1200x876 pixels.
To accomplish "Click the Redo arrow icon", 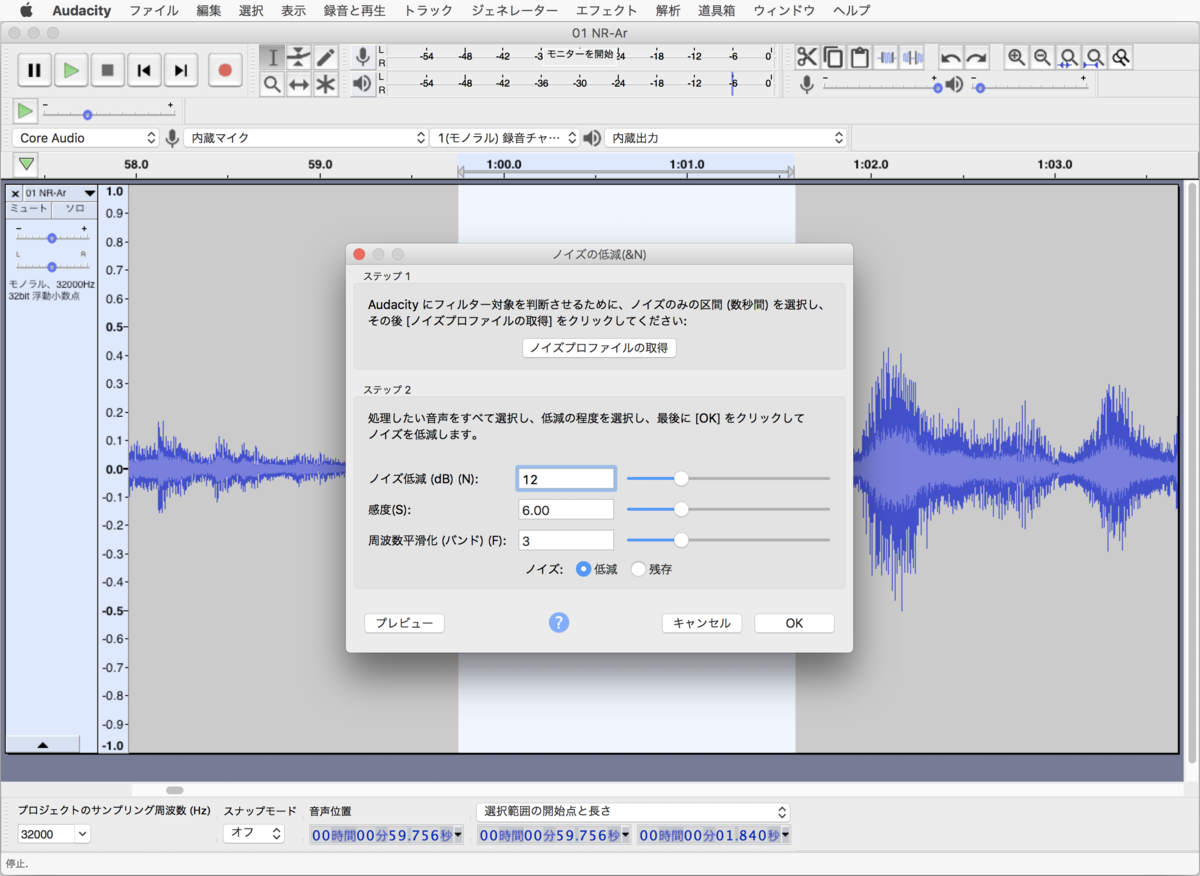I will (x=977, y=58).
